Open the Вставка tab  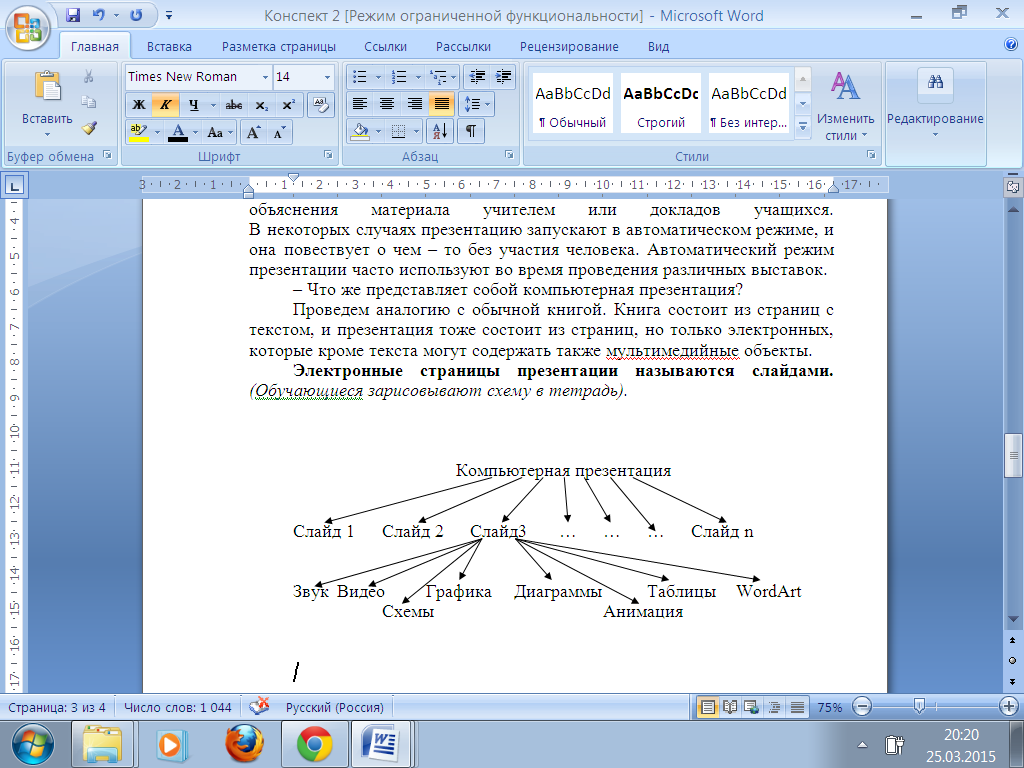(x=169, y=46)
